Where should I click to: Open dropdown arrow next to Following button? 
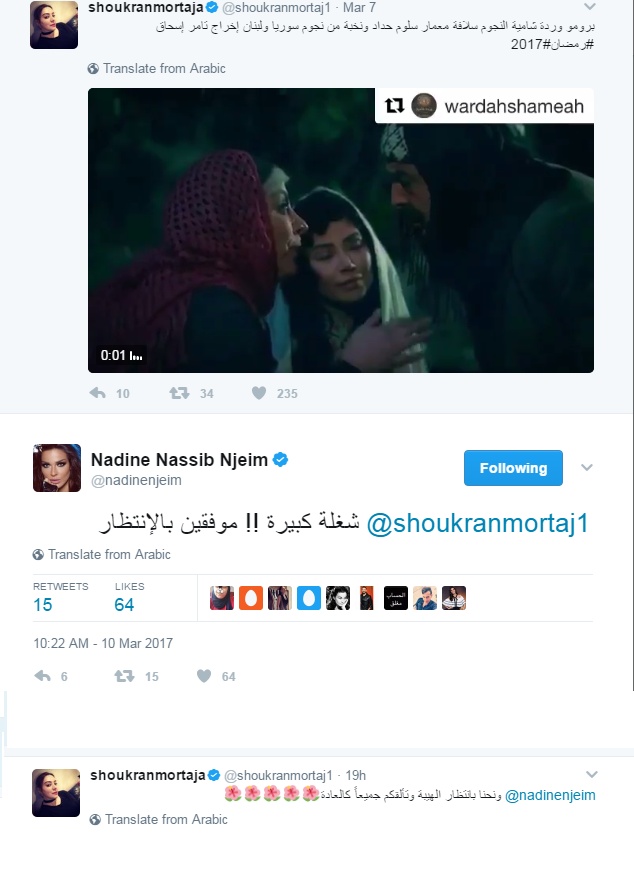pyautogui.click(x=587, y=468)
